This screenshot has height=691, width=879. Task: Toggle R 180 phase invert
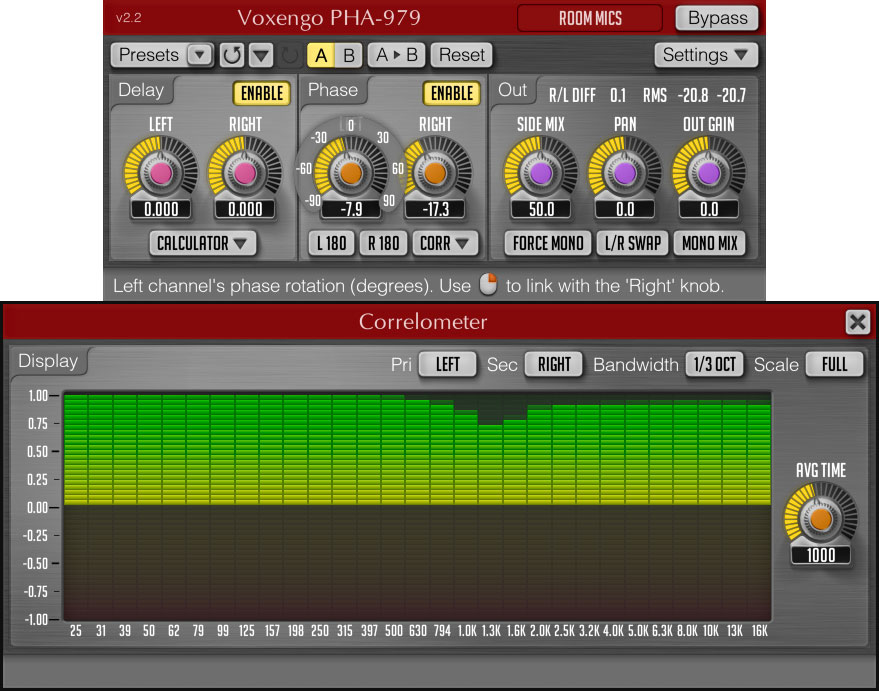pyautogui.click(x=383, y=243)
